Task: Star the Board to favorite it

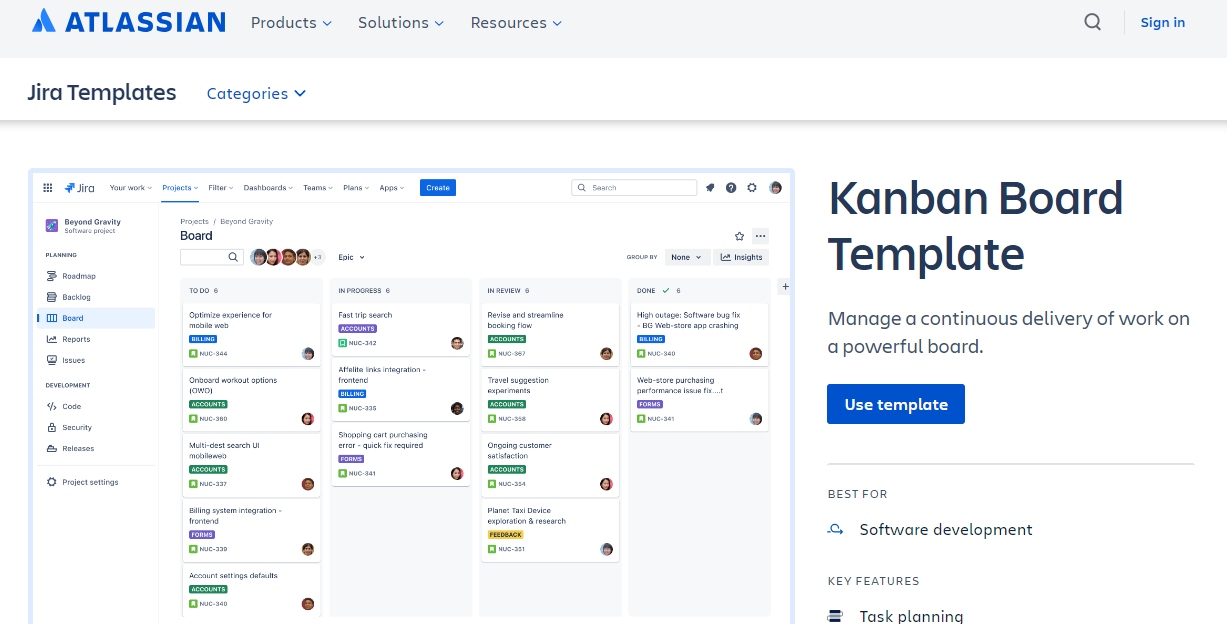Action: point(738,236)
